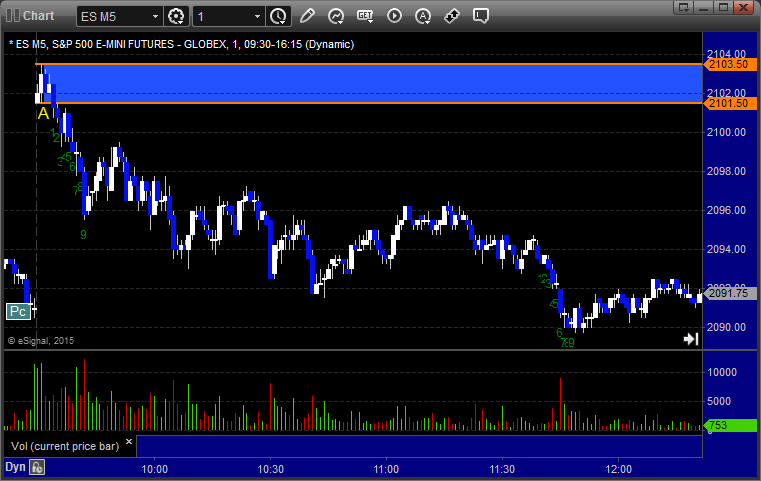Click the 11:00 time axis label
761x481 pixels.
tap(386, 469)
